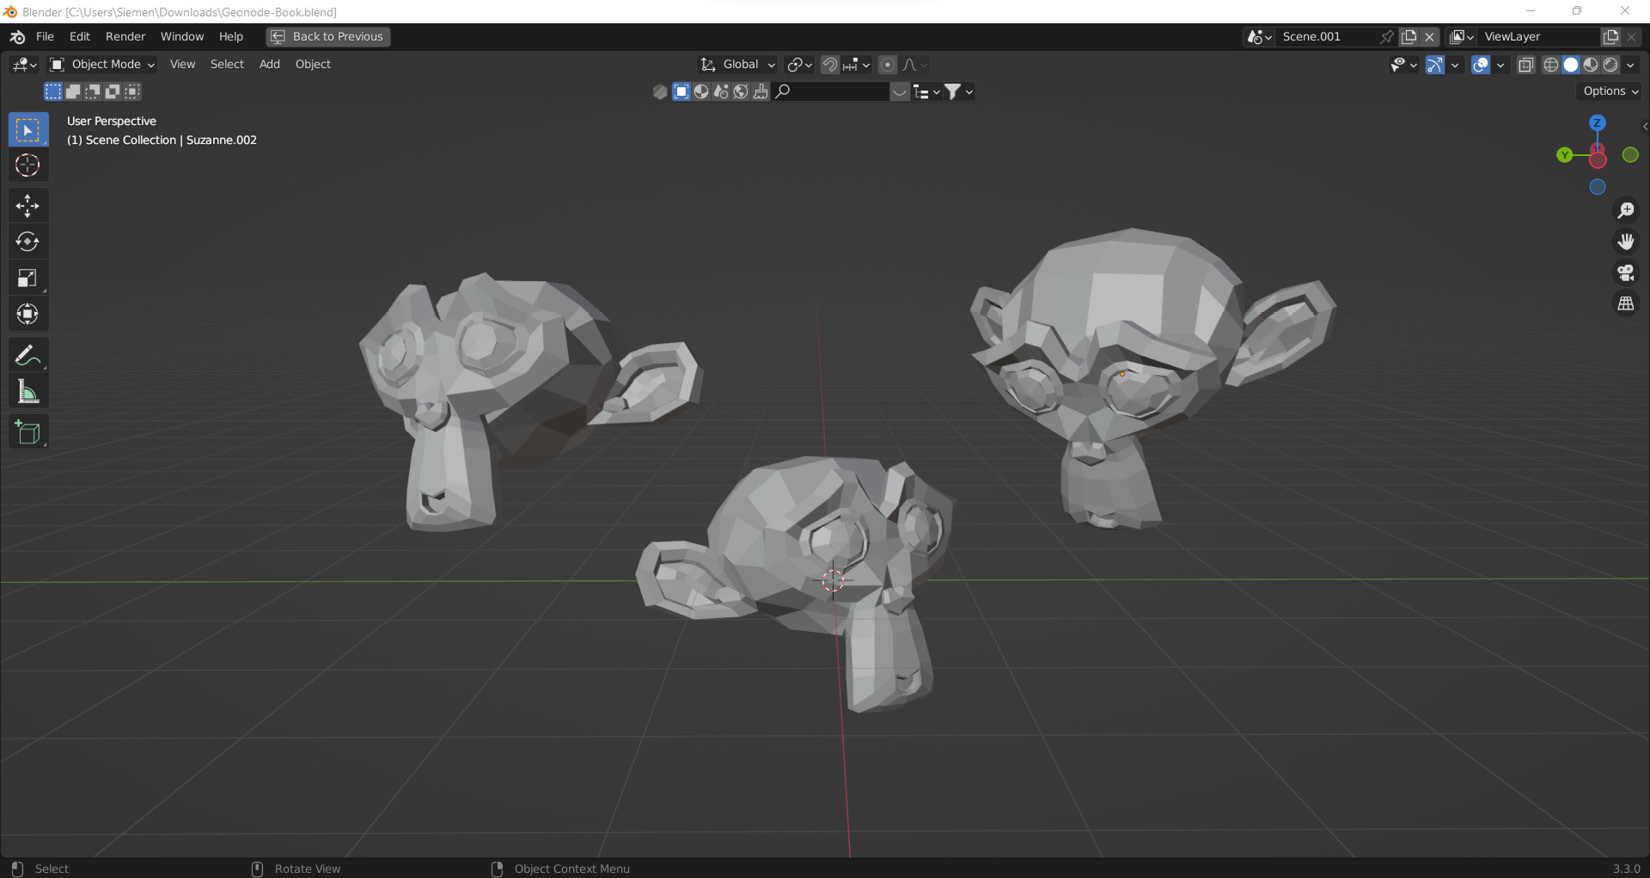Viewport: 1650px width, 878px height.
Task: Click the pin scene icon
Action: coord(1386,36)
